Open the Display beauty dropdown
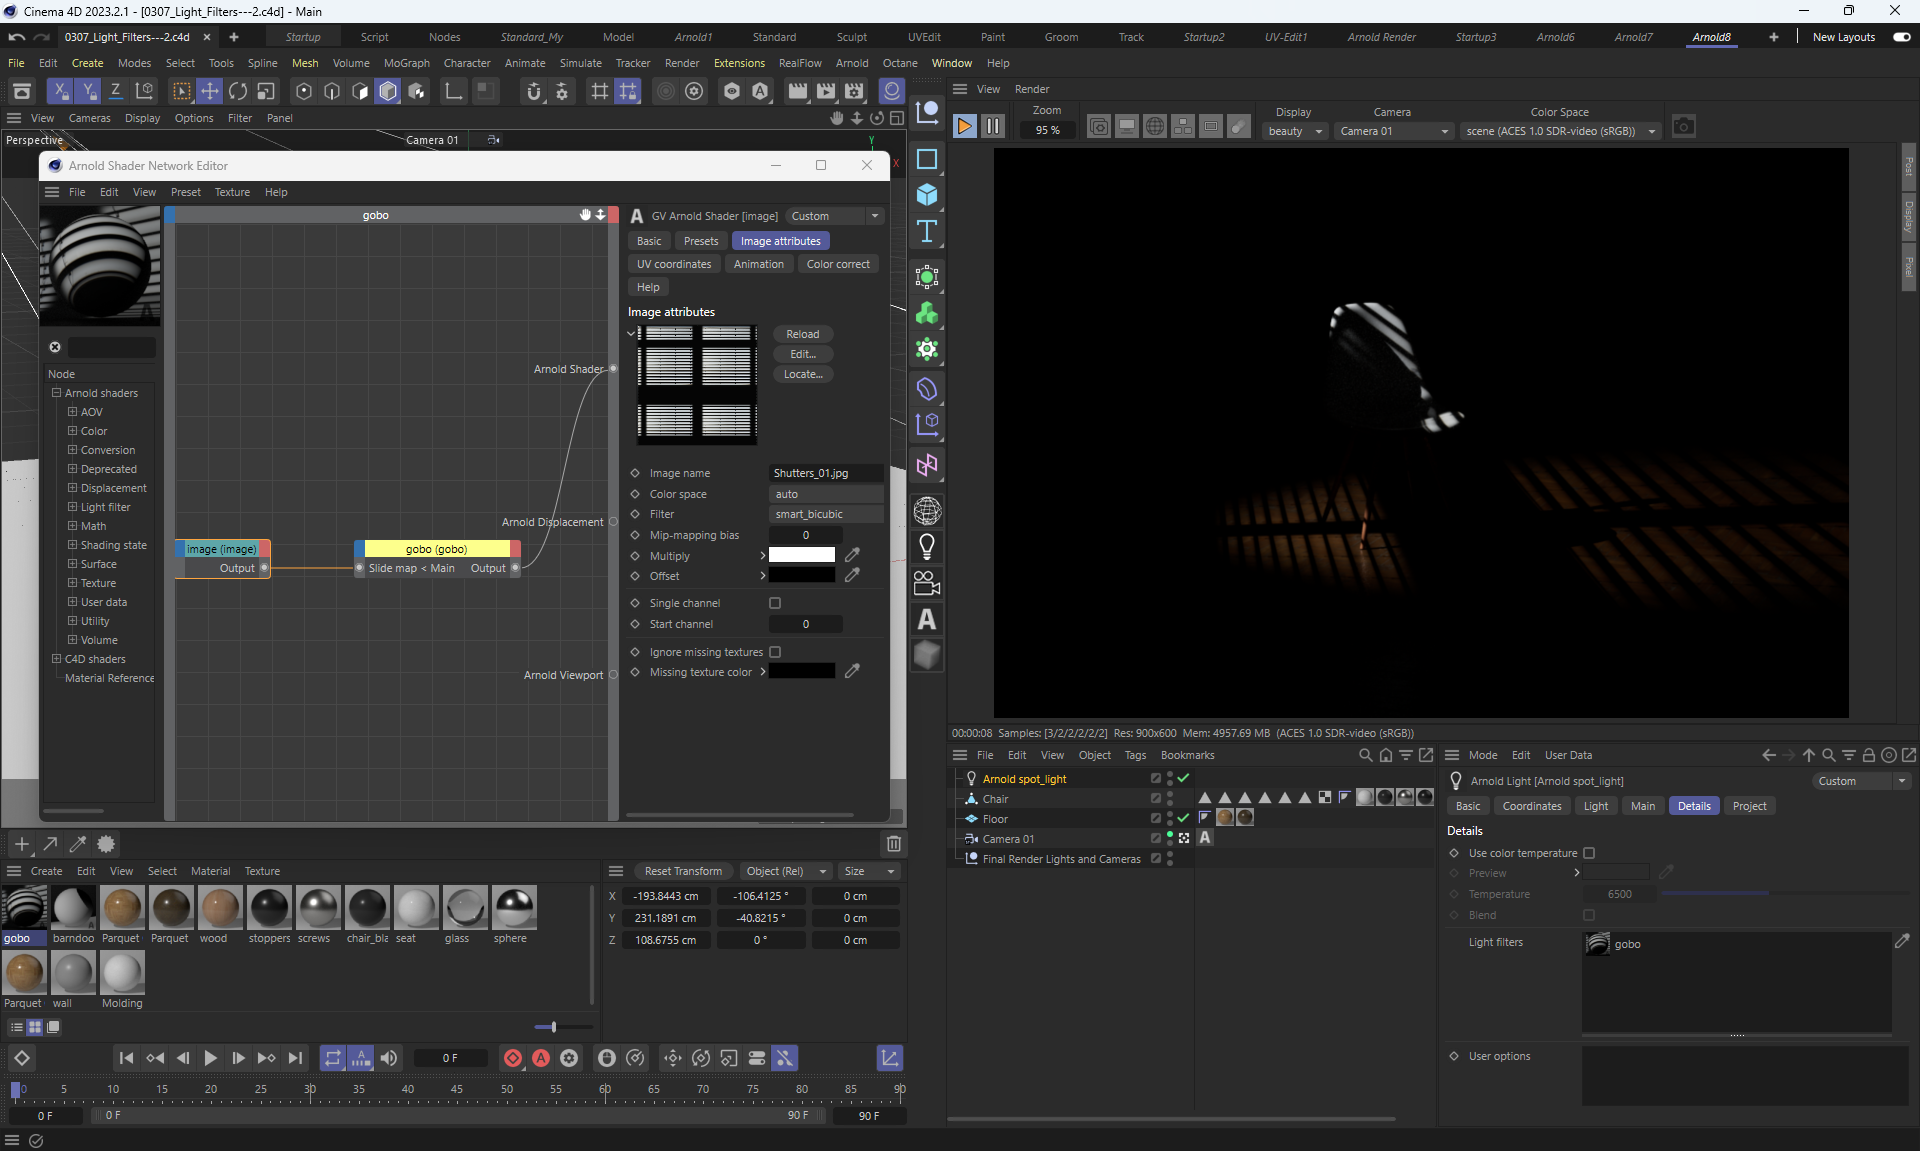Screen dimensions: 1920x1151 coord(1294,131)
